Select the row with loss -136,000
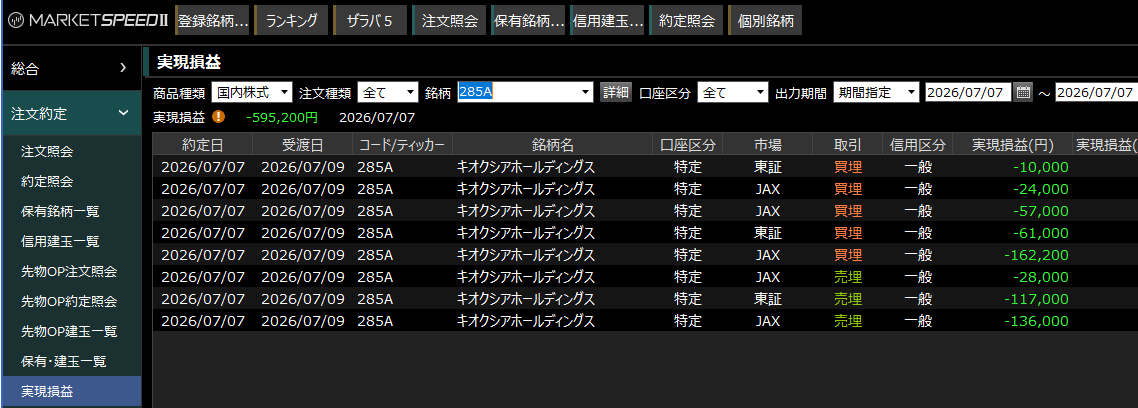Screen dimensions: 1138x408 tap(645, 321)
